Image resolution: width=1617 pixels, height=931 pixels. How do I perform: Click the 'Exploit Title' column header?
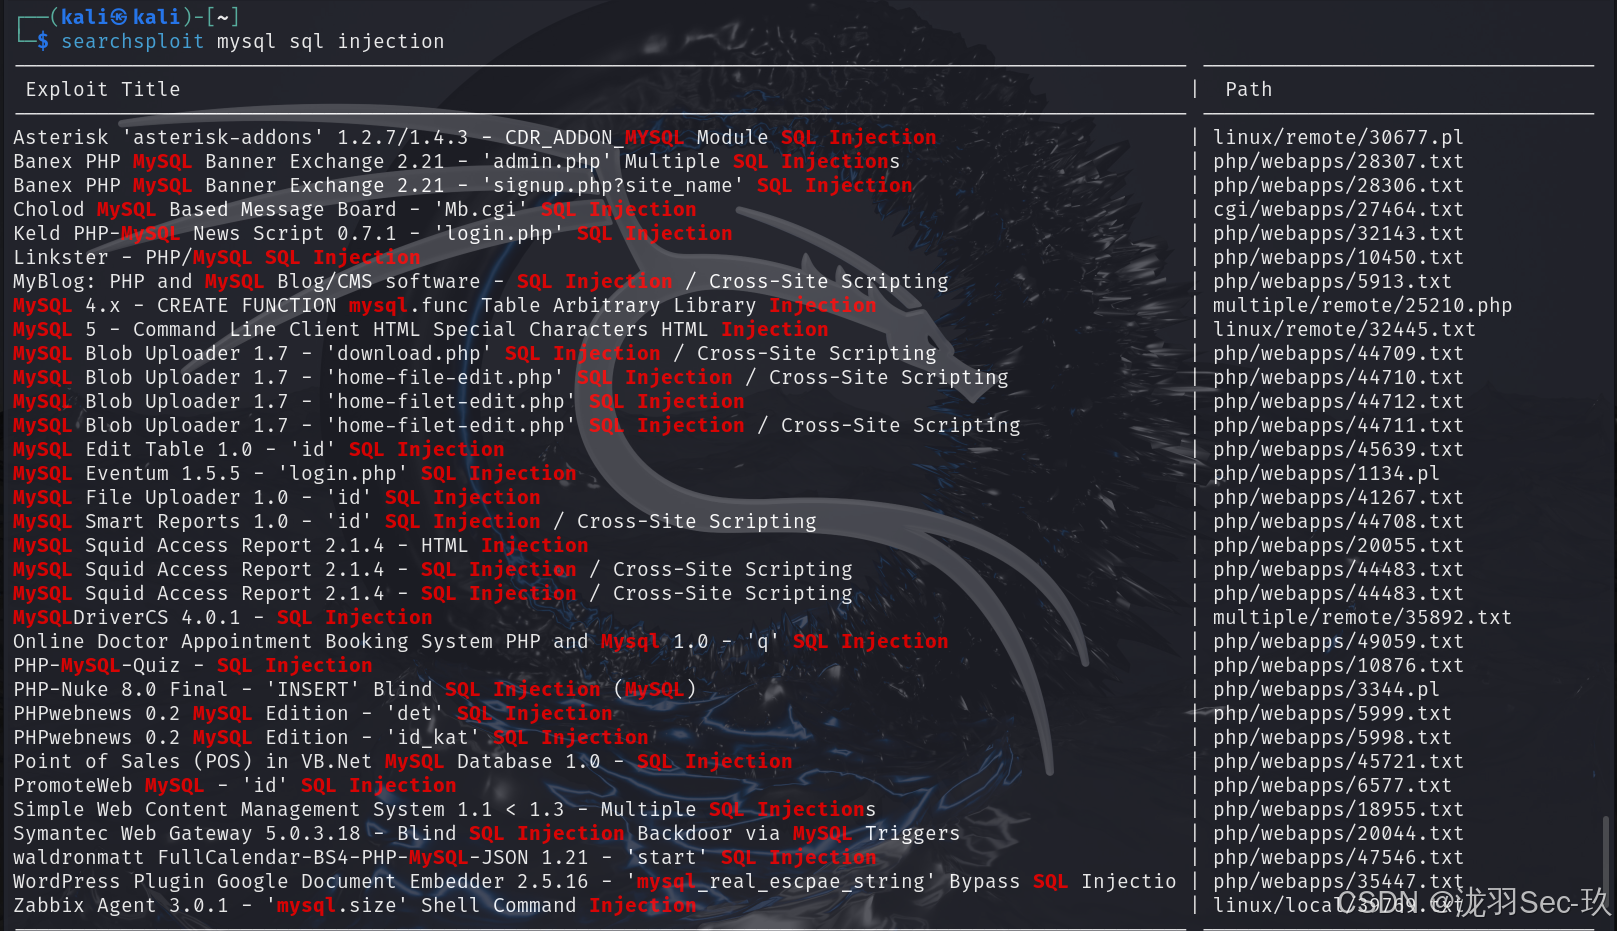click(103, 89)
